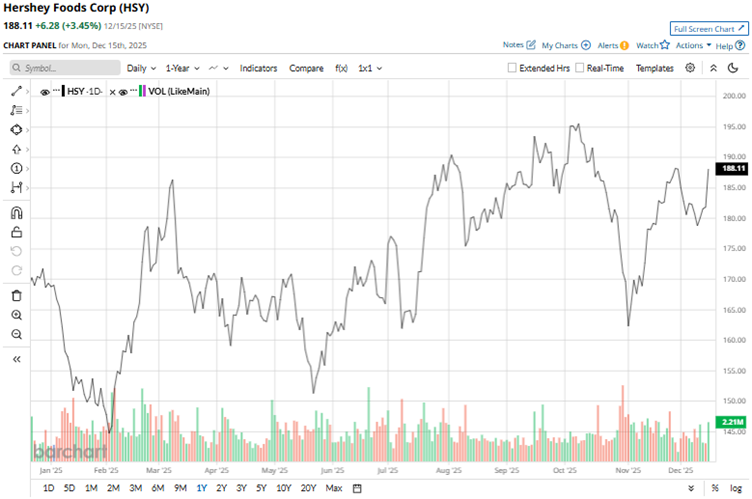
Task: Click the VOL green color swatch
Action: (140, 91)
